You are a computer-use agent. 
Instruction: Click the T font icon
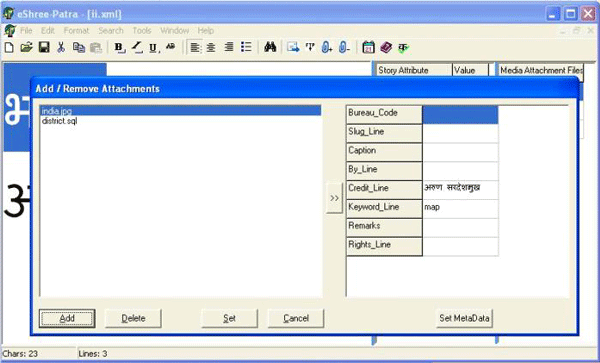[x=310, y=47]
